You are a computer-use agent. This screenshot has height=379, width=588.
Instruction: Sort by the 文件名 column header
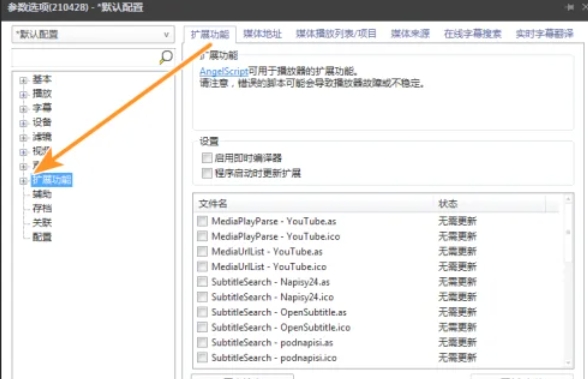(314, 204)
